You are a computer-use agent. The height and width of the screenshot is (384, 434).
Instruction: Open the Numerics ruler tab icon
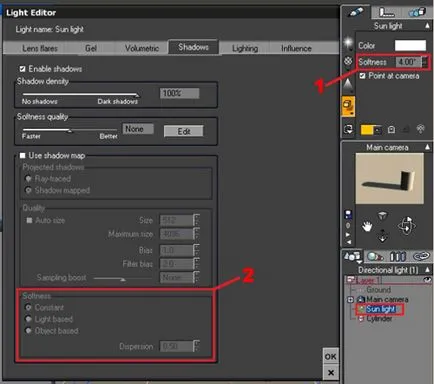pos(387,13)
